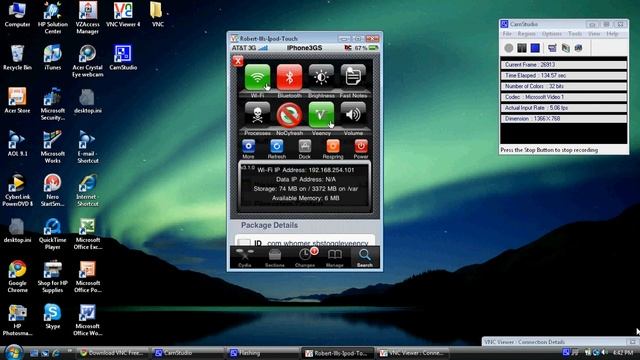Open the CamStudio View menu

click(x=594, y=34)
